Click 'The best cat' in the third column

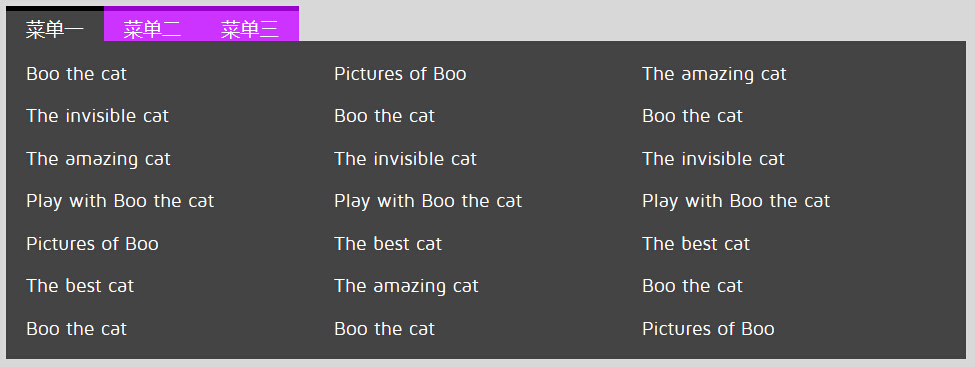click(696, 243)
